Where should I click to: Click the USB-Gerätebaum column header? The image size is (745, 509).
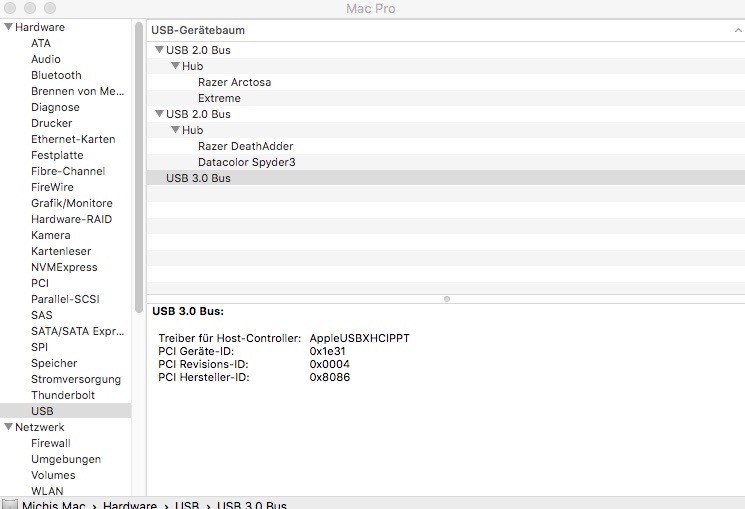[x=446, y=30]
